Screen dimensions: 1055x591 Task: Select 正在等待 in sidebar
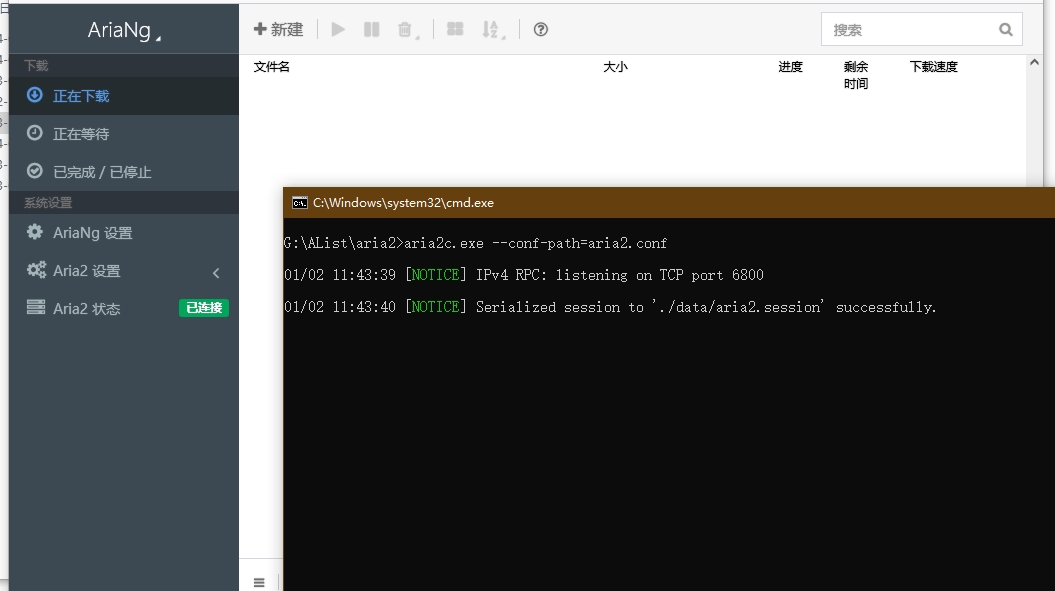(x=124, y=134)
